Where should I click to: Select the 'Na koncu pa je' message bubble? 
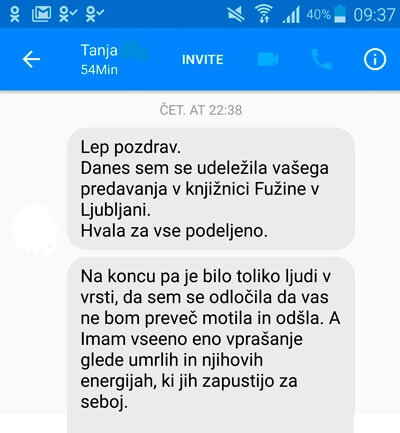tap(211, 345)
